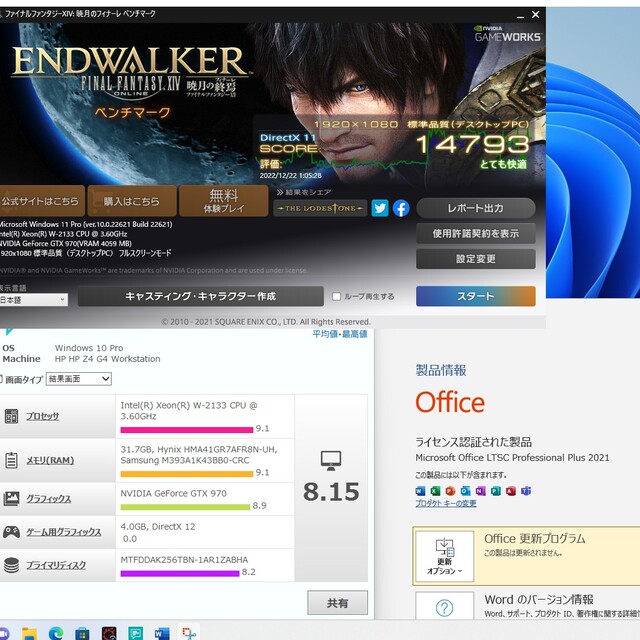Click the Word icon in Office product info

tap(420, 491)
